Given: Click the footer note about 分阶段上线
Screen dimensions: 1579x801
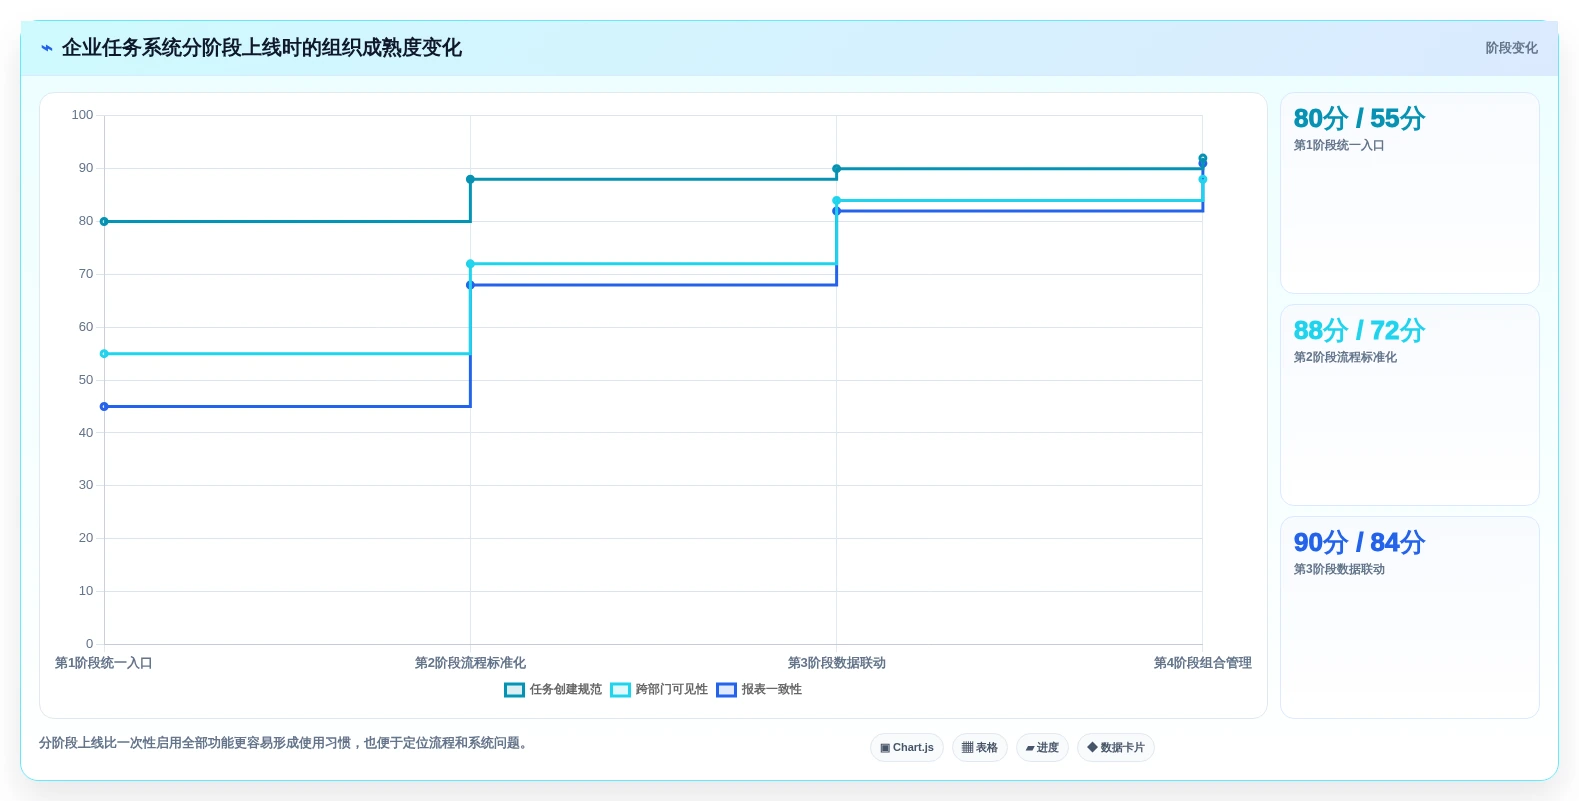Looking at the screenshot, I should [x=283, y=743].
